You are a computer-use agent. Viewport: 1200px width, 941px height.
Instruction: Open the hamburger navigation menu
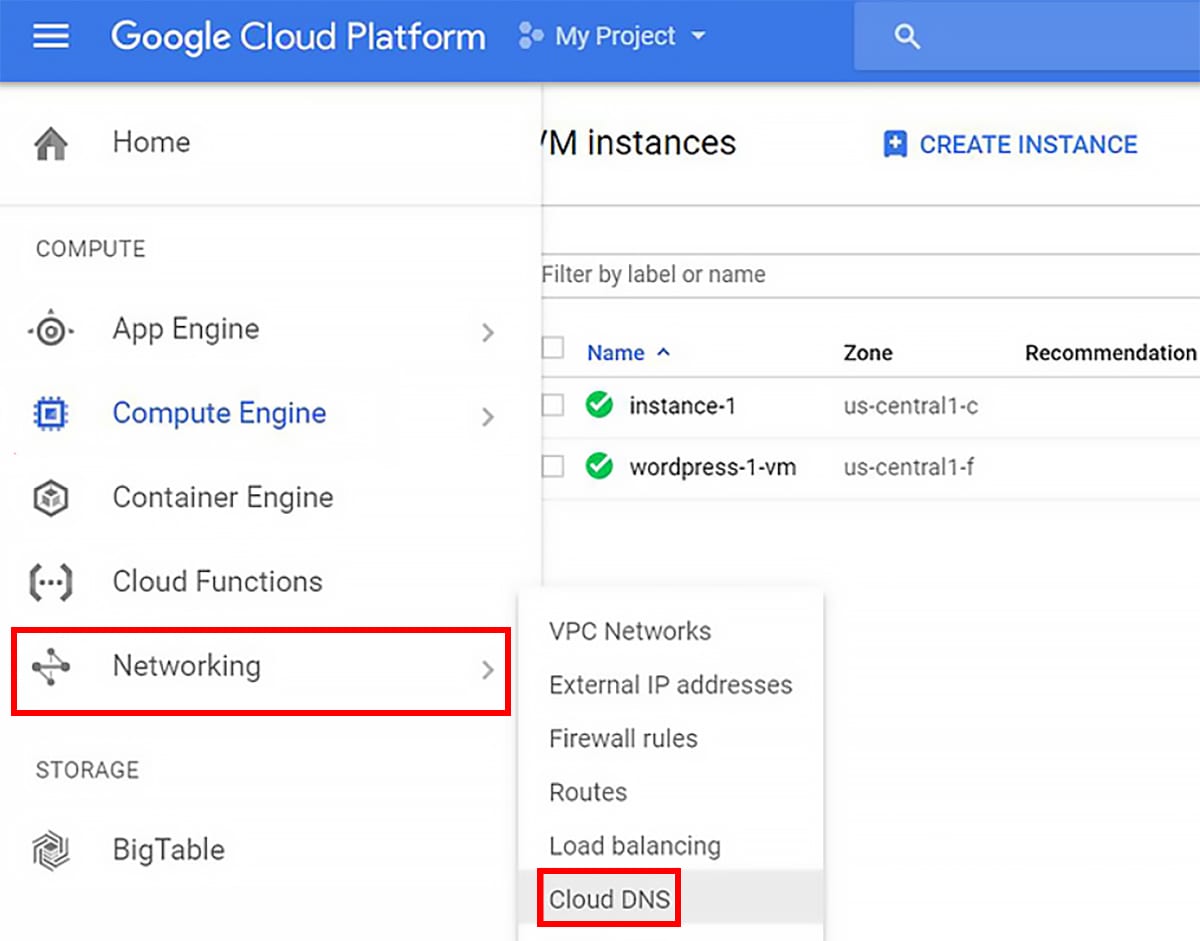pyautogui.click(x=51, y=37)
